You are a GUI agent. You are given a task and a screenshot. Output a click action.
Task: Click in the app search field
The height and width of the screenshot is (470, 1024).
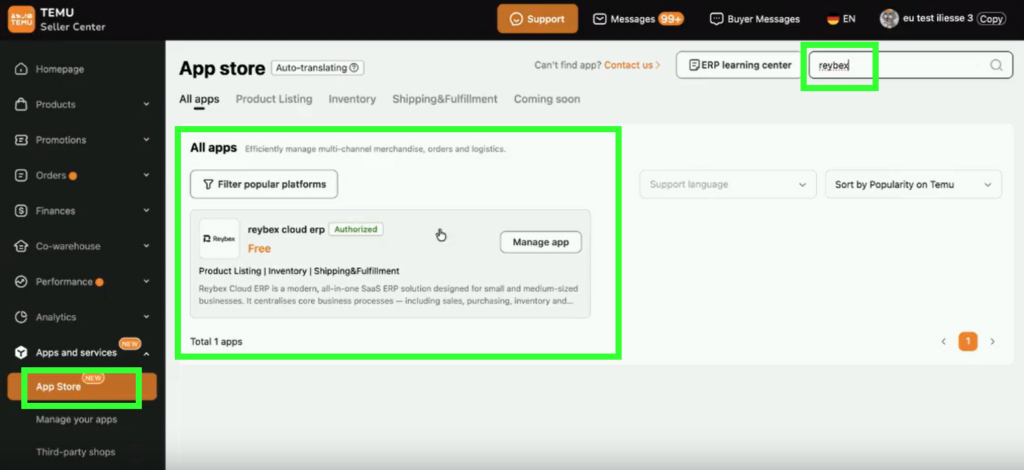(910, 65)
